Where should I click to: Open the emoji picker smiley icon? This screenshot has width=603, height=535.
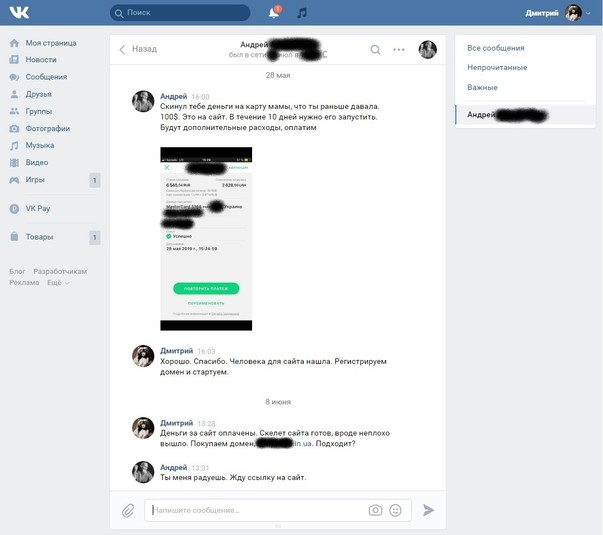click(x=395, y=510)
